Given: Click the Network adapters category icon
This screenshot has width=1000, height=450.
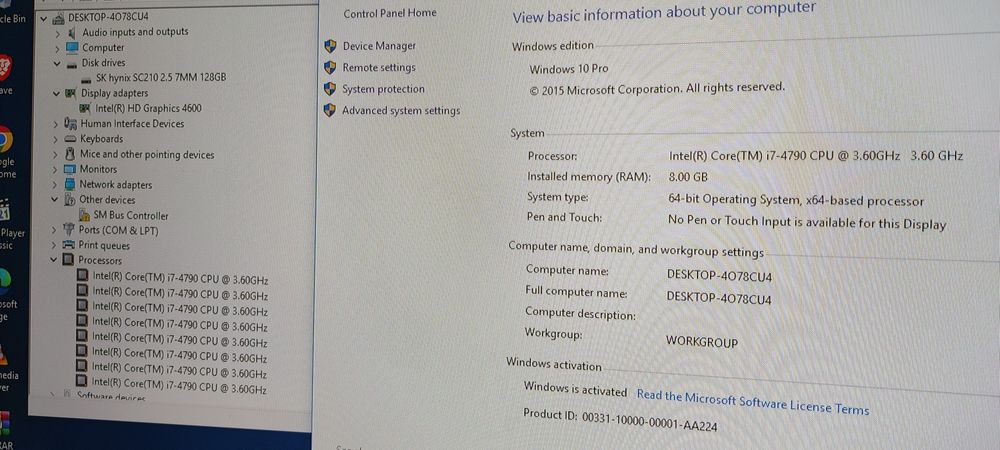Looking at the screenshot, I should pyautogui.click(x=70, y=185).
